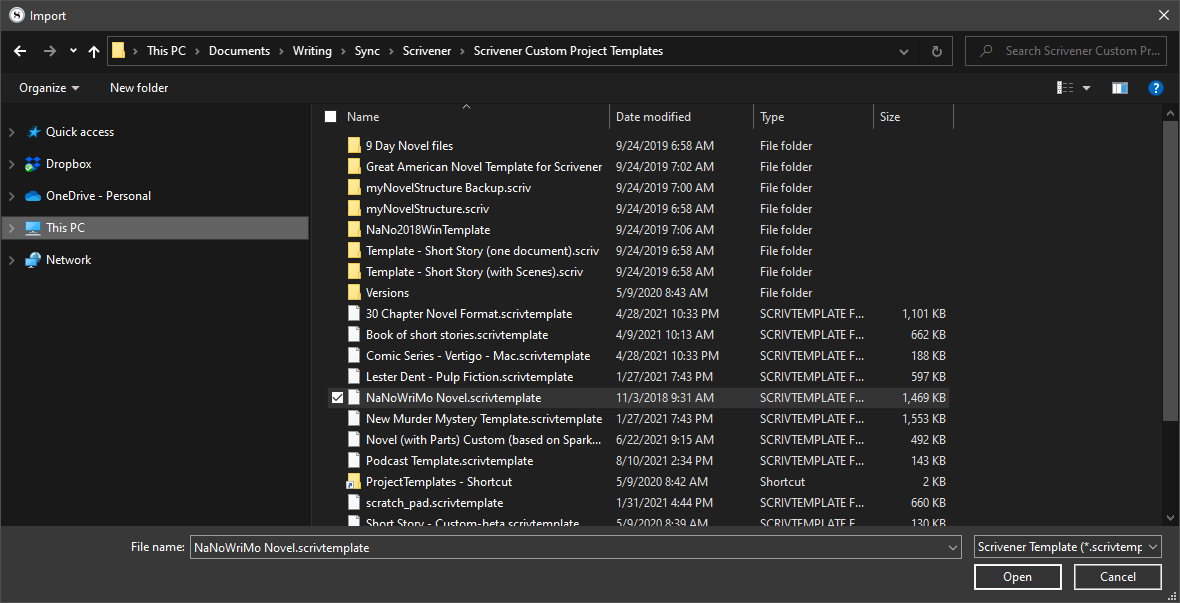Select Template - Short Story (one document).scriv
The width and height of the screenshot is (1180, 603).
click(x=482, y=251)
